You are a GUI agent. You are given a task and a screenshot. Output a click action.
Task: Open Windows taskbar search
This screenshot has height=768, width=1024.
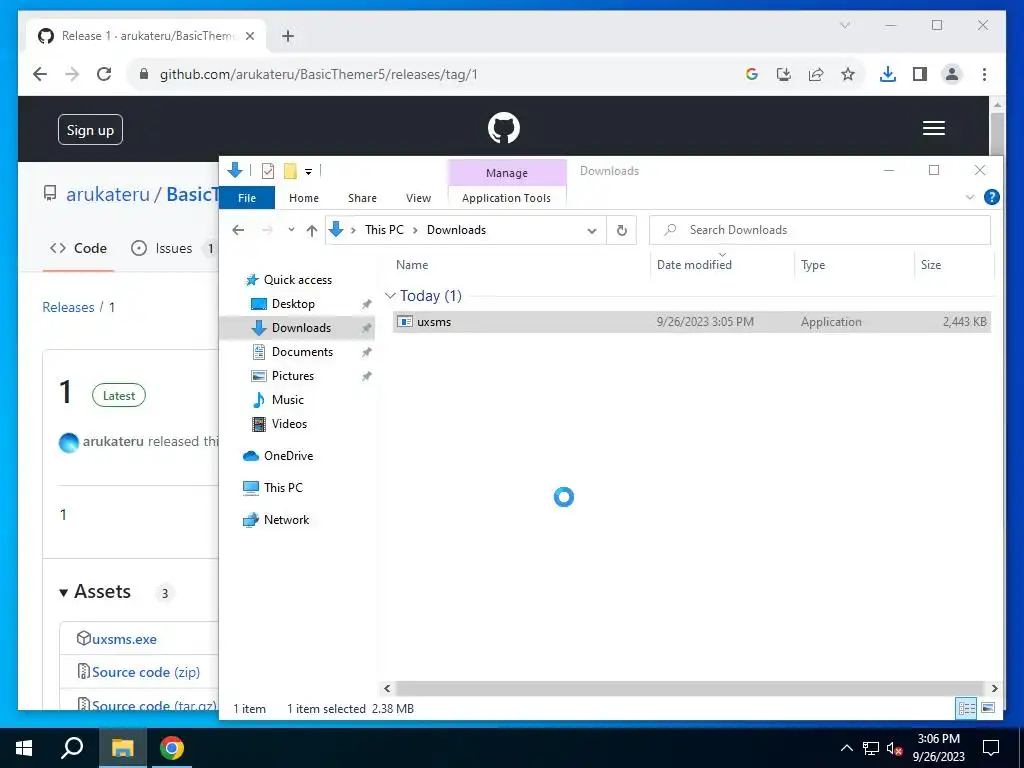tap(72, 748)
